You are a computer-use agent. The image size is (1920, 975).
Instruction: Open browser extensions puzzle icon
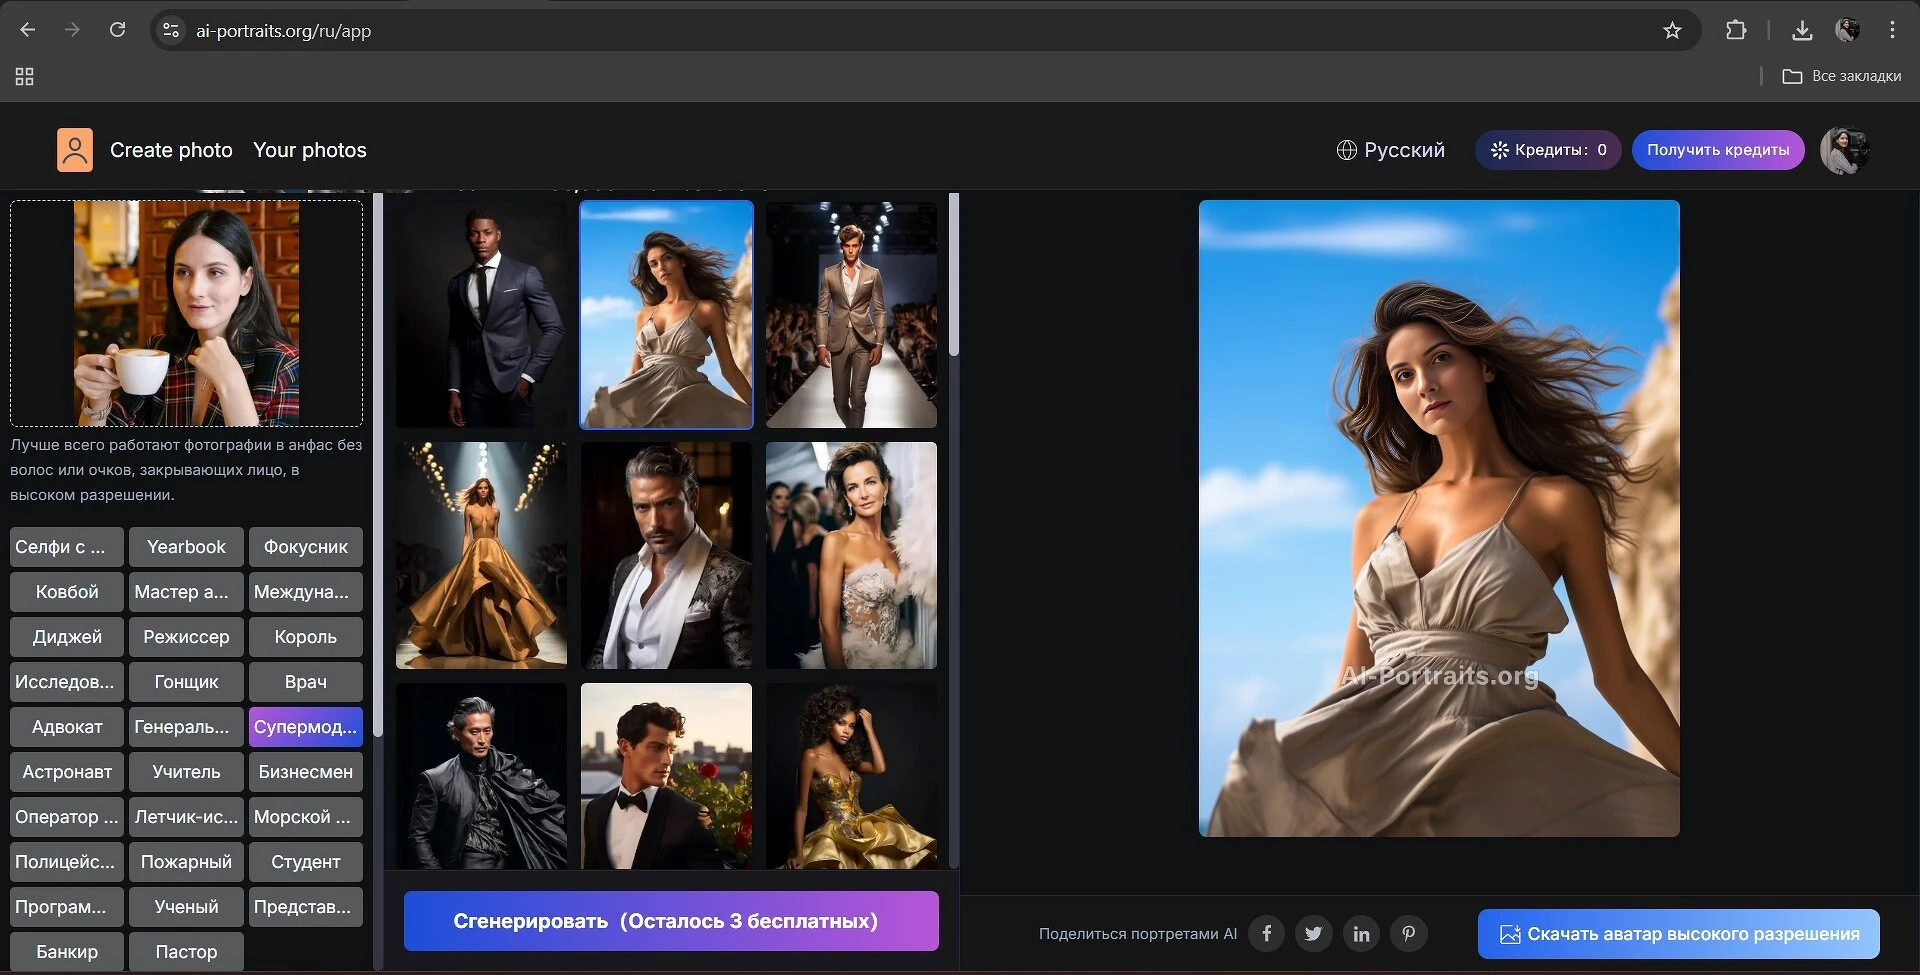click(1736, 31)
